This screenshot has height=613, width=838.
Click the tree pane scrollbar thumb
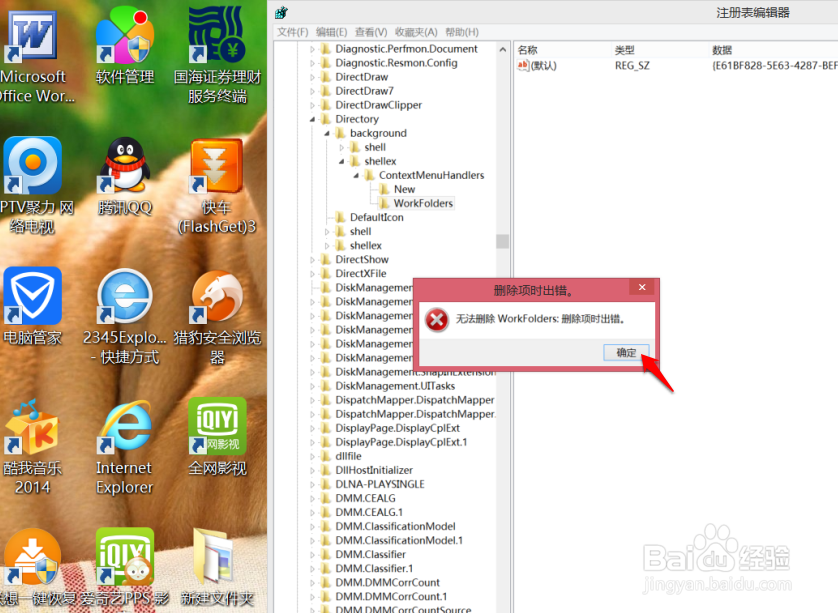click(502, 241)
